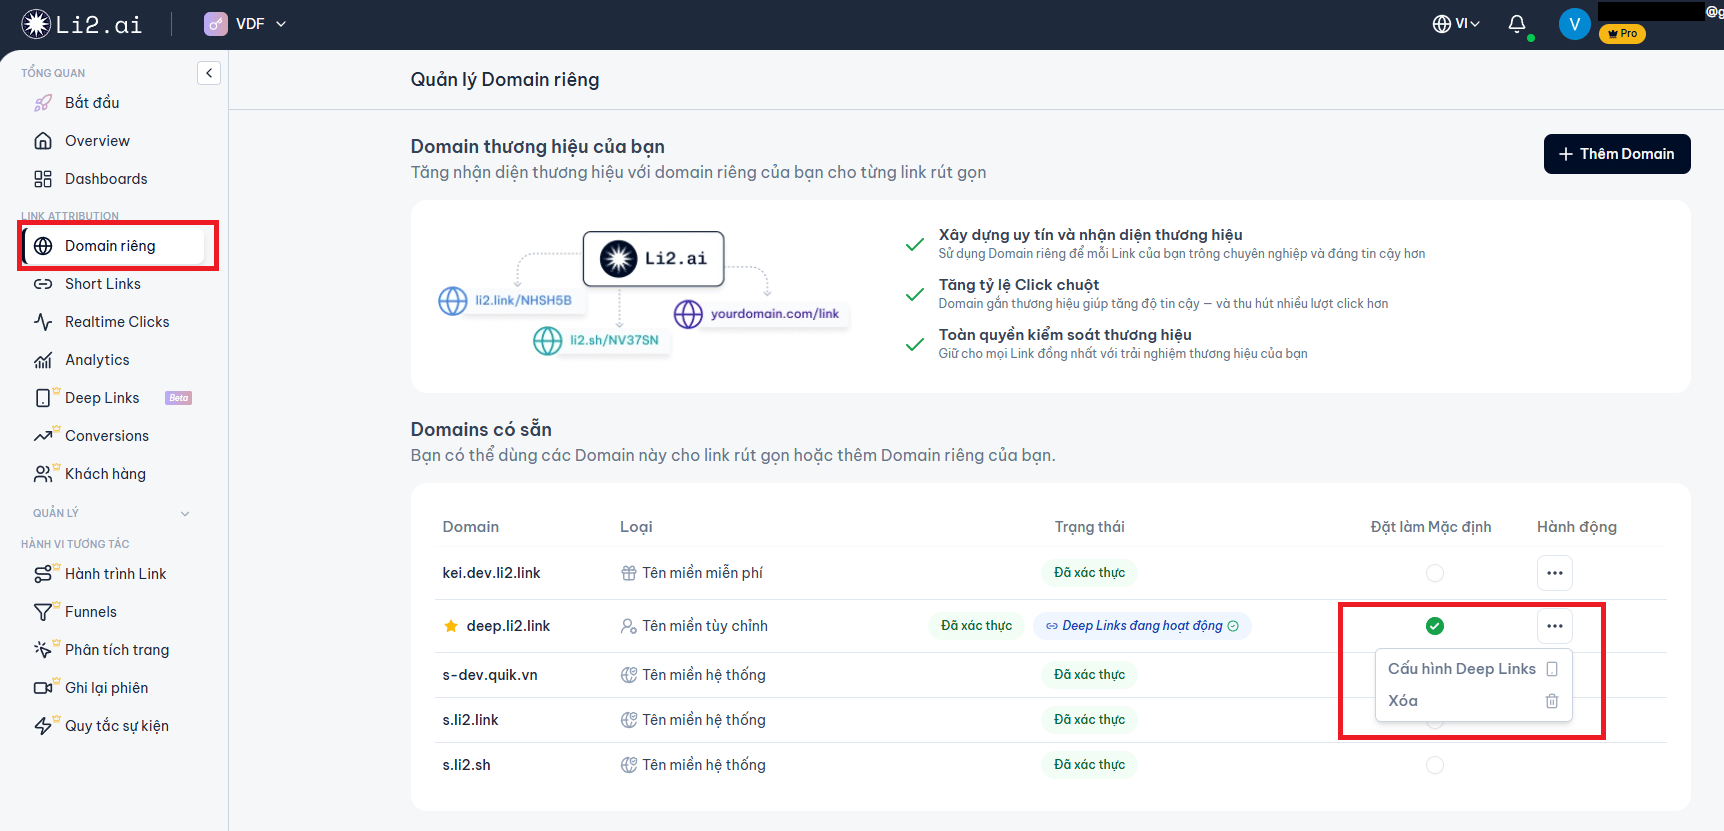Choose Cấu hình Deep Links menu option
The width and height of the screenshot is (1724, 831).
(1473, 669)
